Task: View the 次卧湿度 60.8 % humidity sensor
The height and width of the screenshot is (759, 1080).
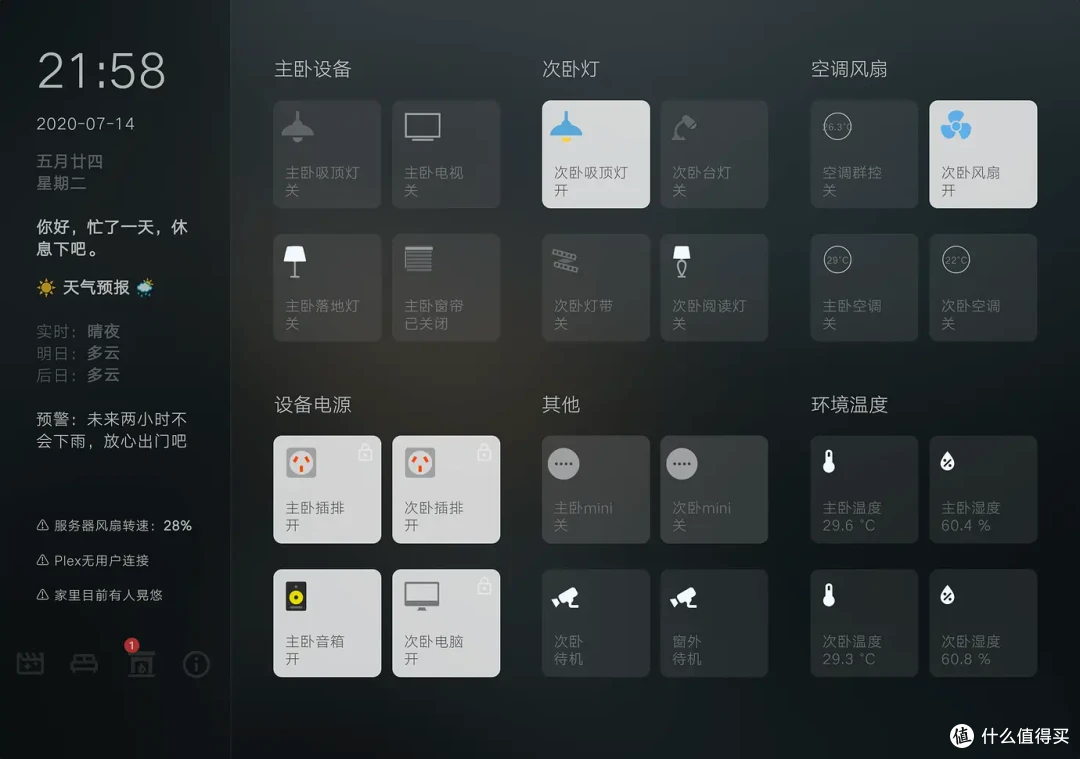Action: coord(983,623)
